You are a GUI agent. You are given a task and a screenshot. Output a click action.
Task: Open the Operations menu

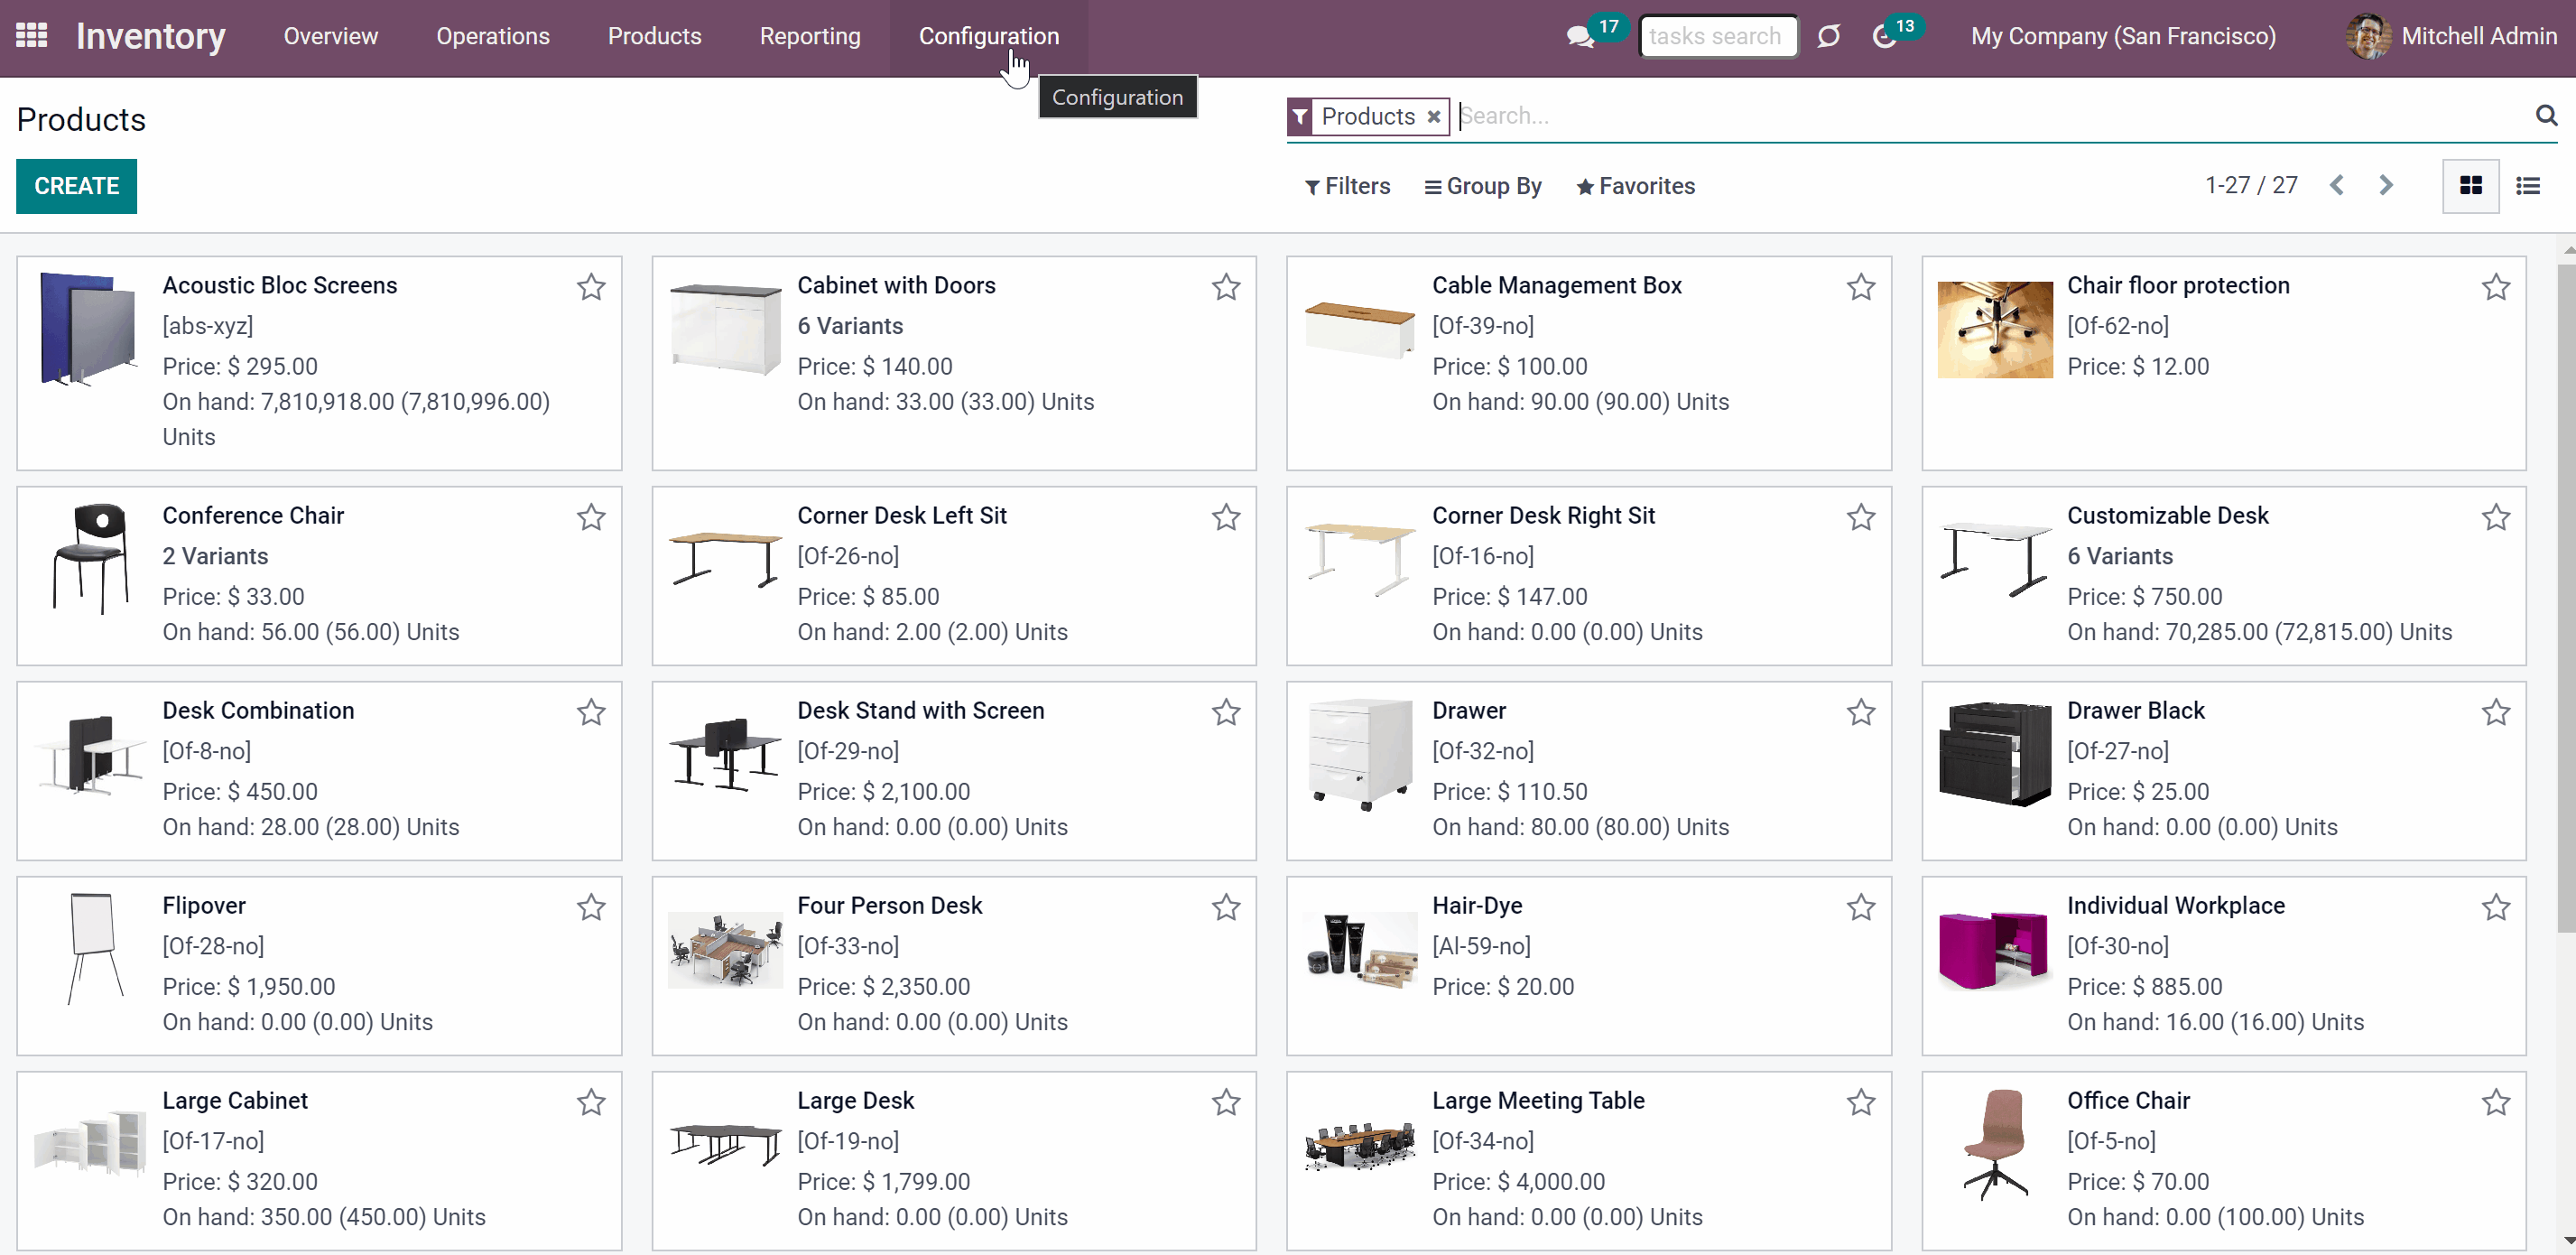493,36
